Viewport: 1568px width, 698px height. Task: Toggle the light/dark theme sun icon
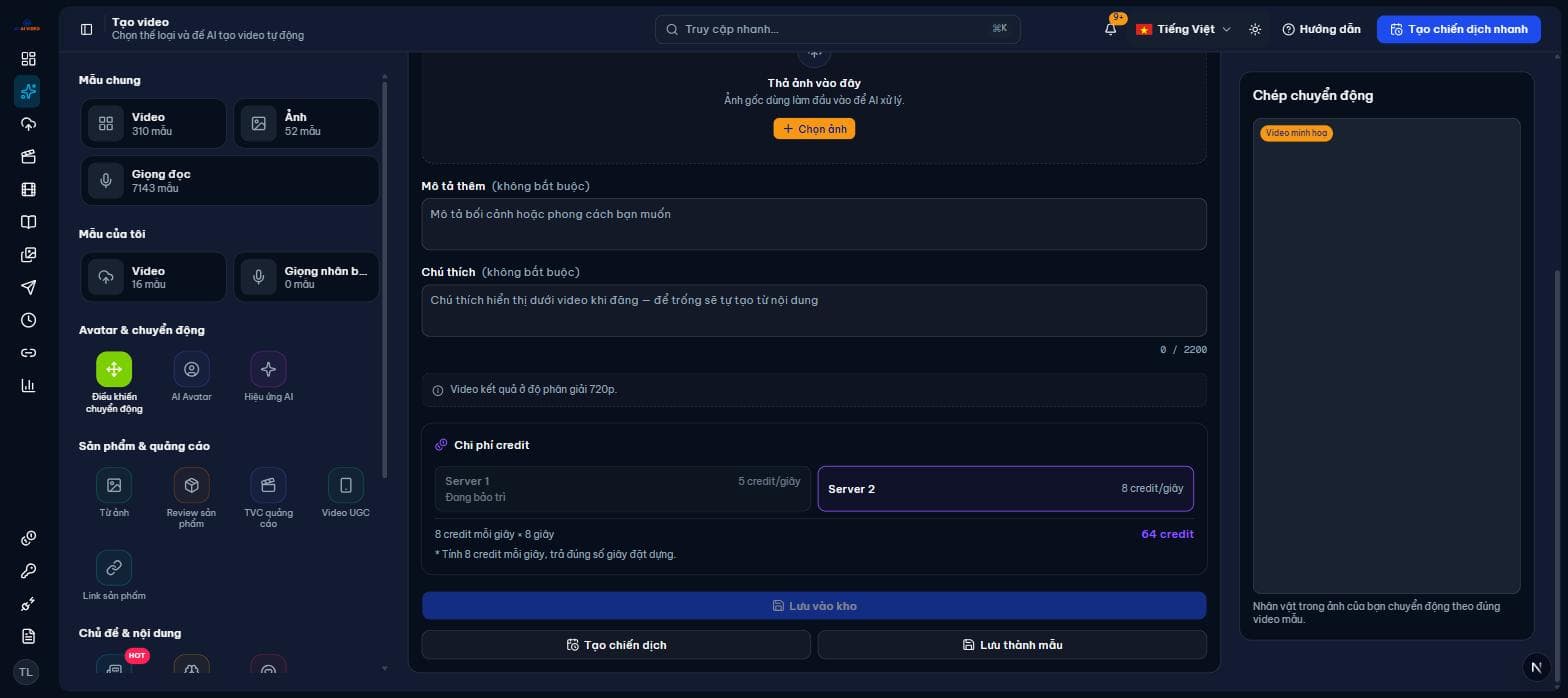pos(1255,29)
